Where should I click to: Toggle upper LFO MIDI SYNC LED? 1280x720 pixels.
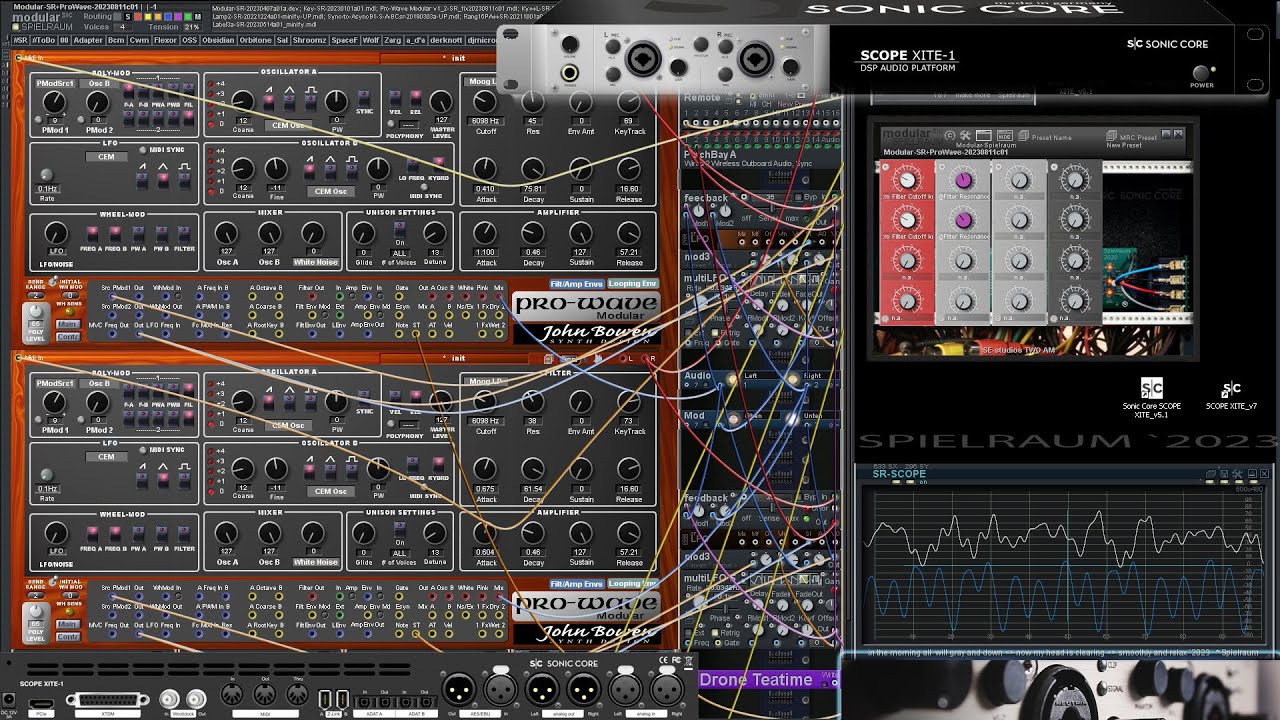[x=142, y=150]
